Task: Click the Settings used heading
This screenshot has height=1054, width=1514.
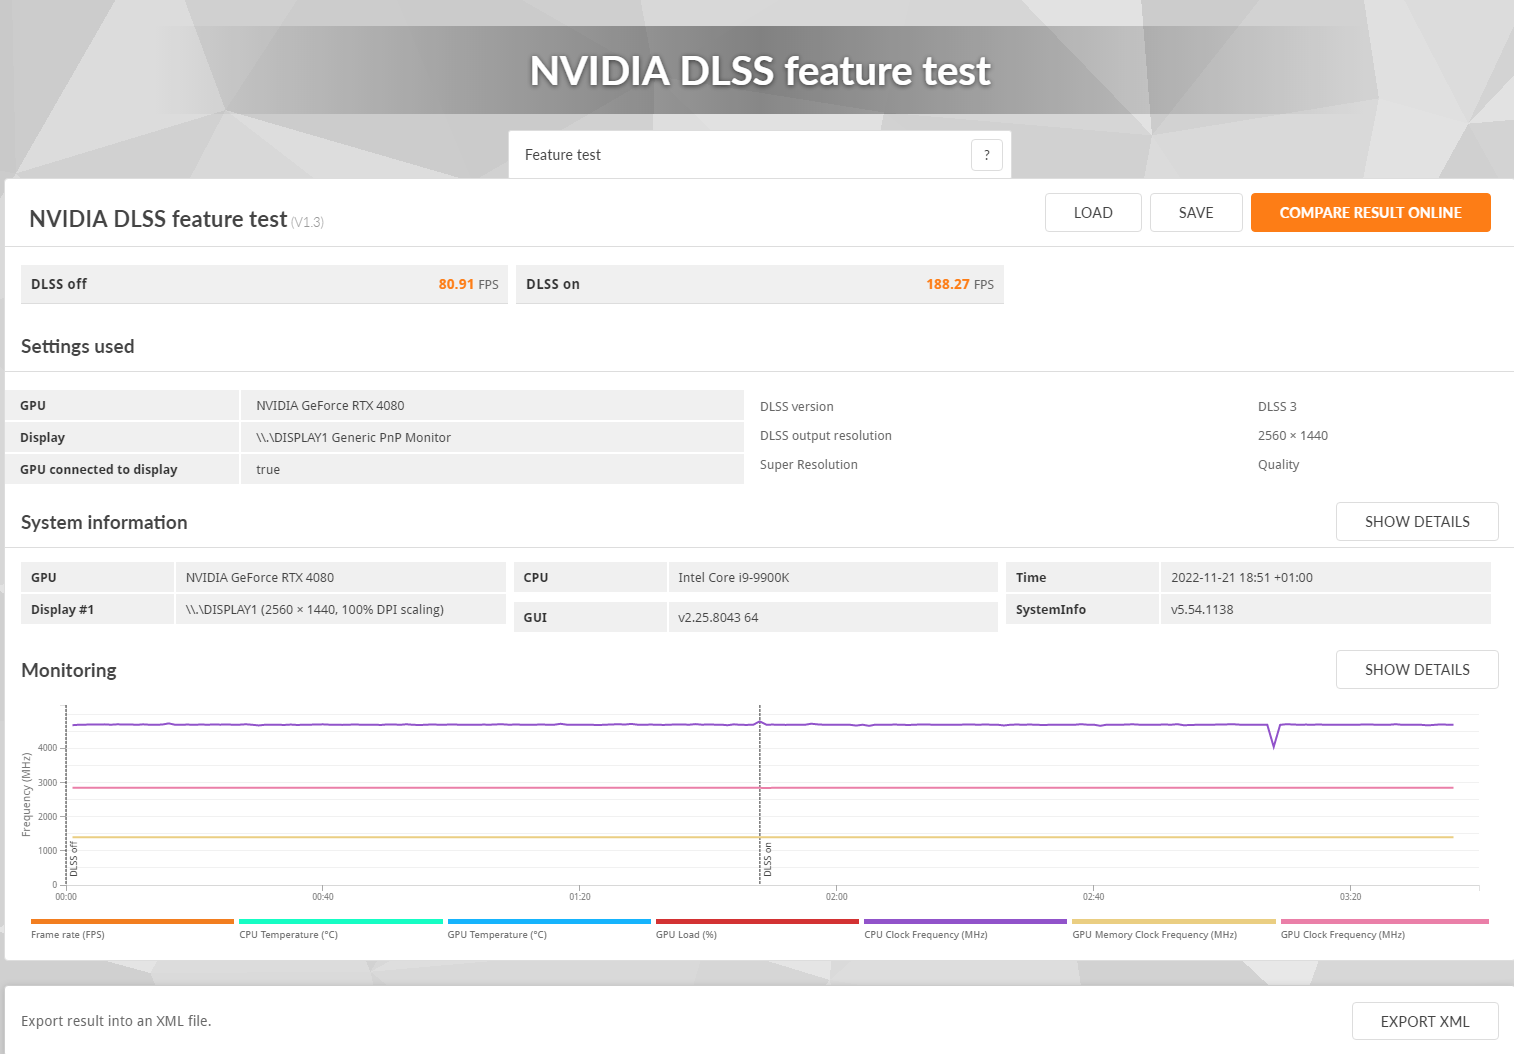Action: 78,347
